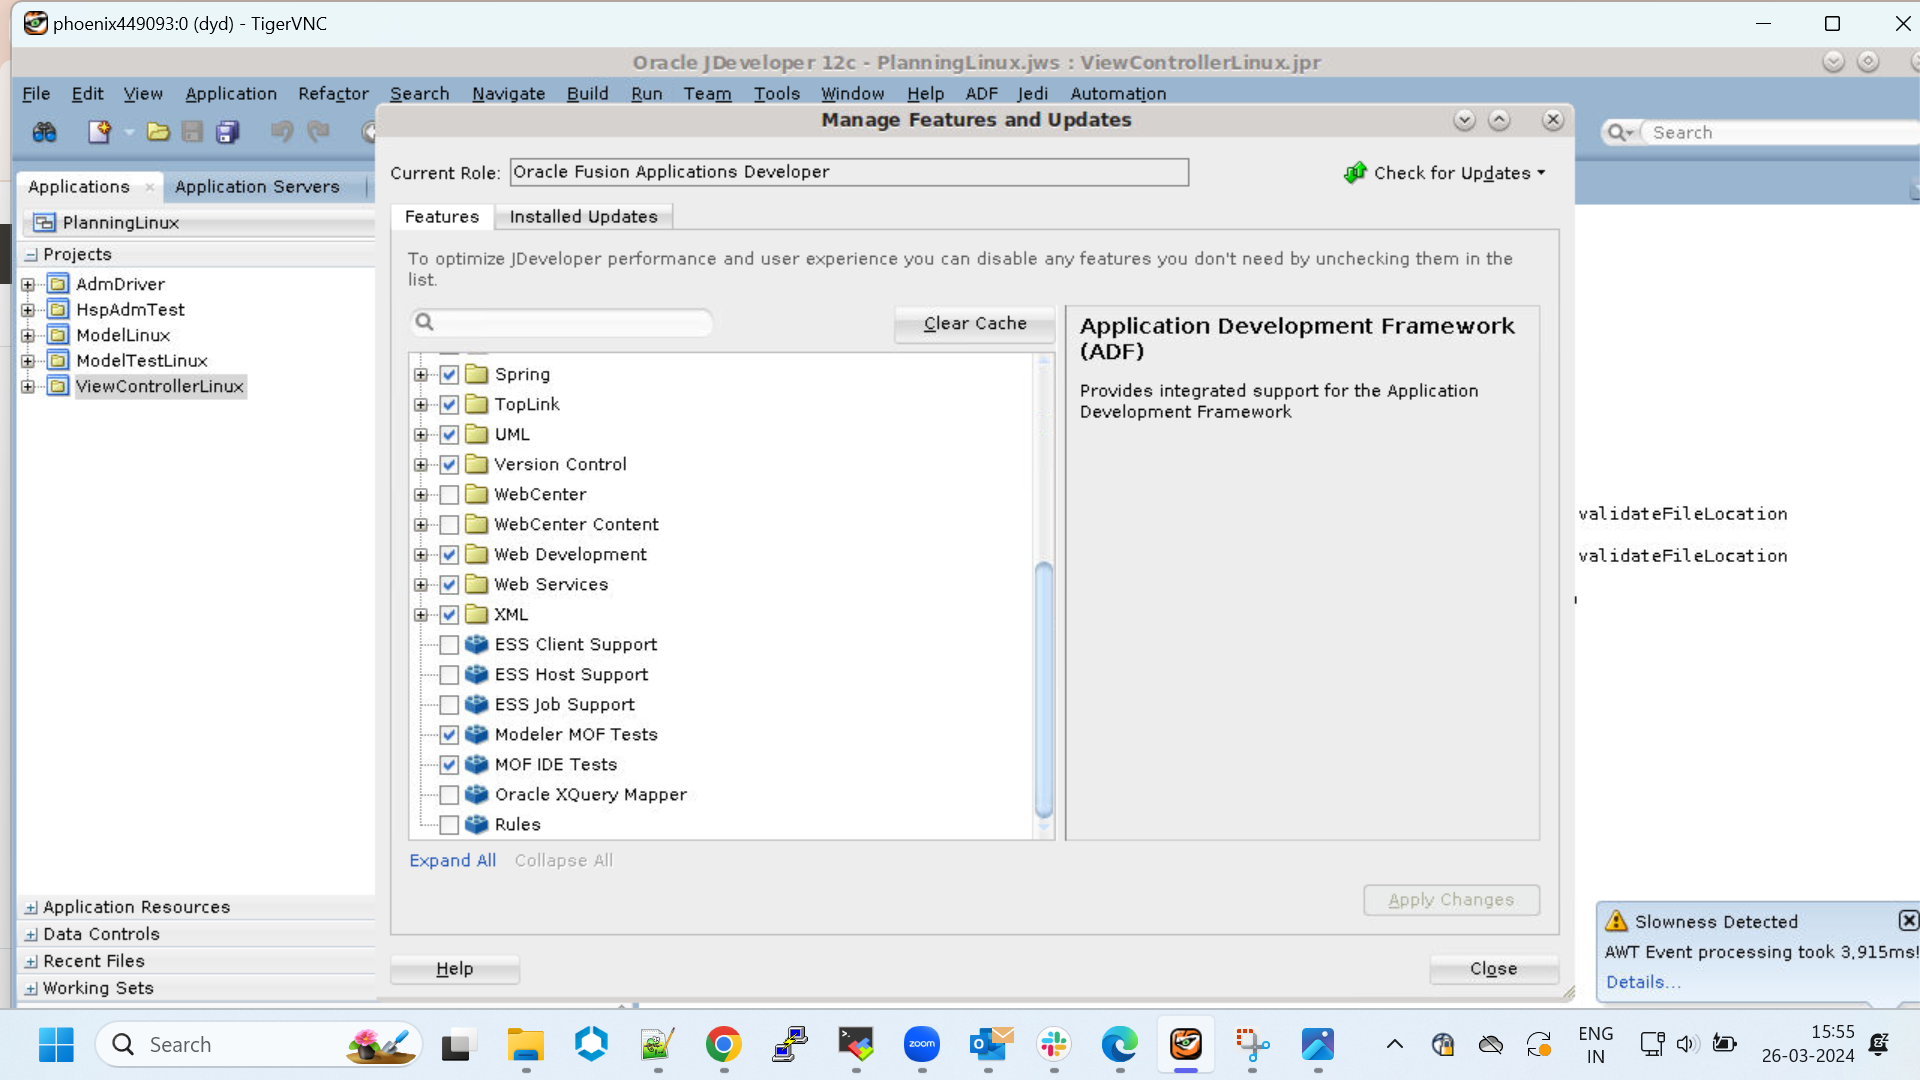Check the ESS Client Support checkbox

[x=449, y=645]
